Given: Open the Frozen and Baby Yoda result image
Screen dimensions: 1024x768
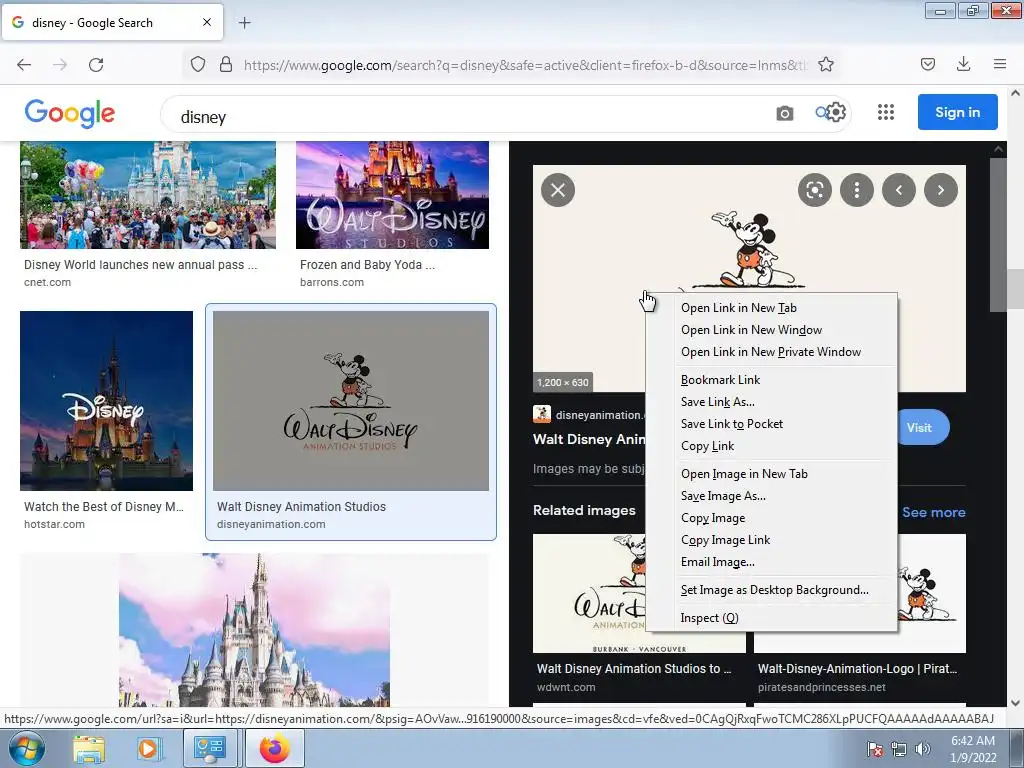Looking at the screenshot, I should [392, 195].
